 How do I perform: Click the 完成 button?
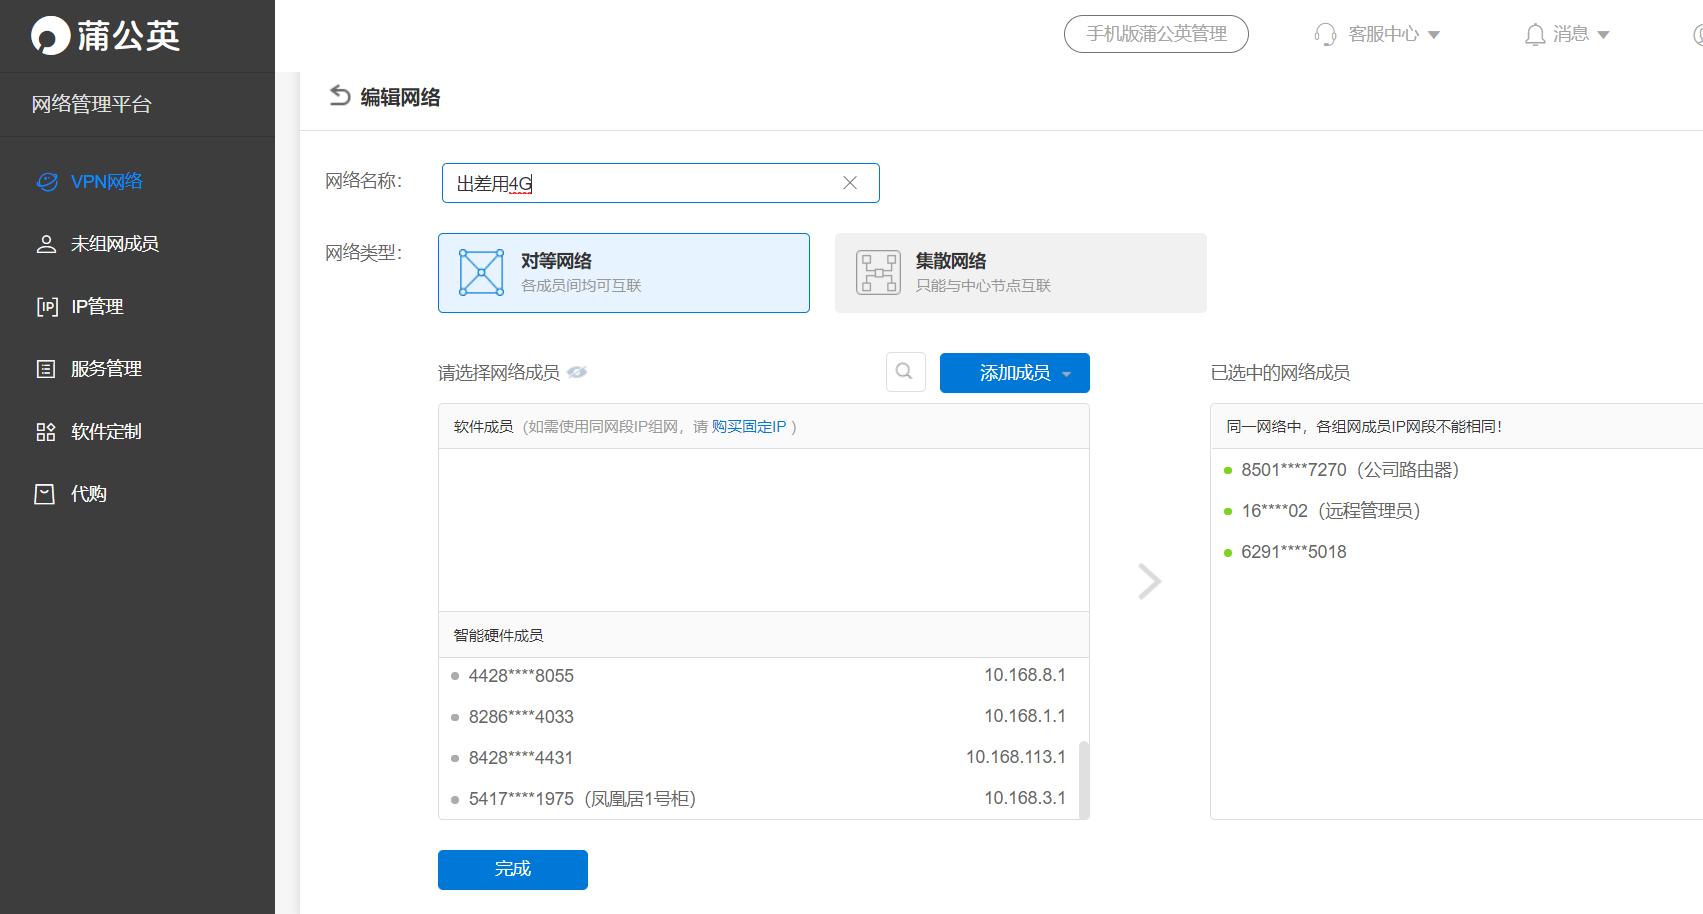512,869
